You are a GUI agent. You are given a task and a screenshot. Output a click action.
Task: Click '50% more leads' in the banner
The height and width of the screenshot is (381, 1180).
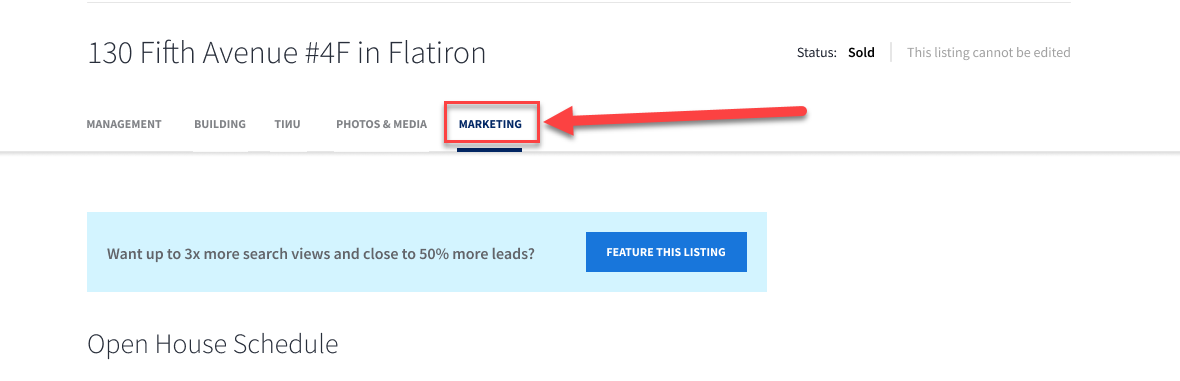[488, 253]
